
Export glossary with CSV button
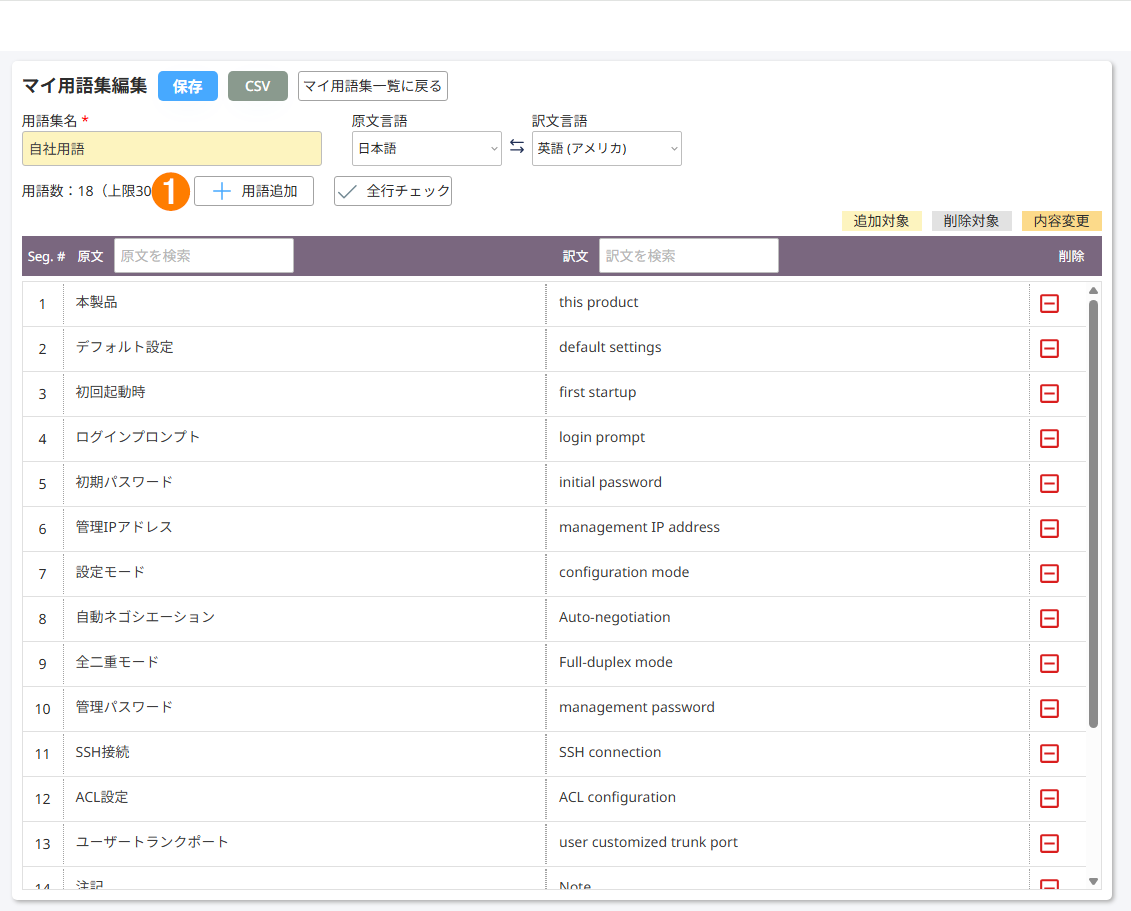tap(258, 86)
